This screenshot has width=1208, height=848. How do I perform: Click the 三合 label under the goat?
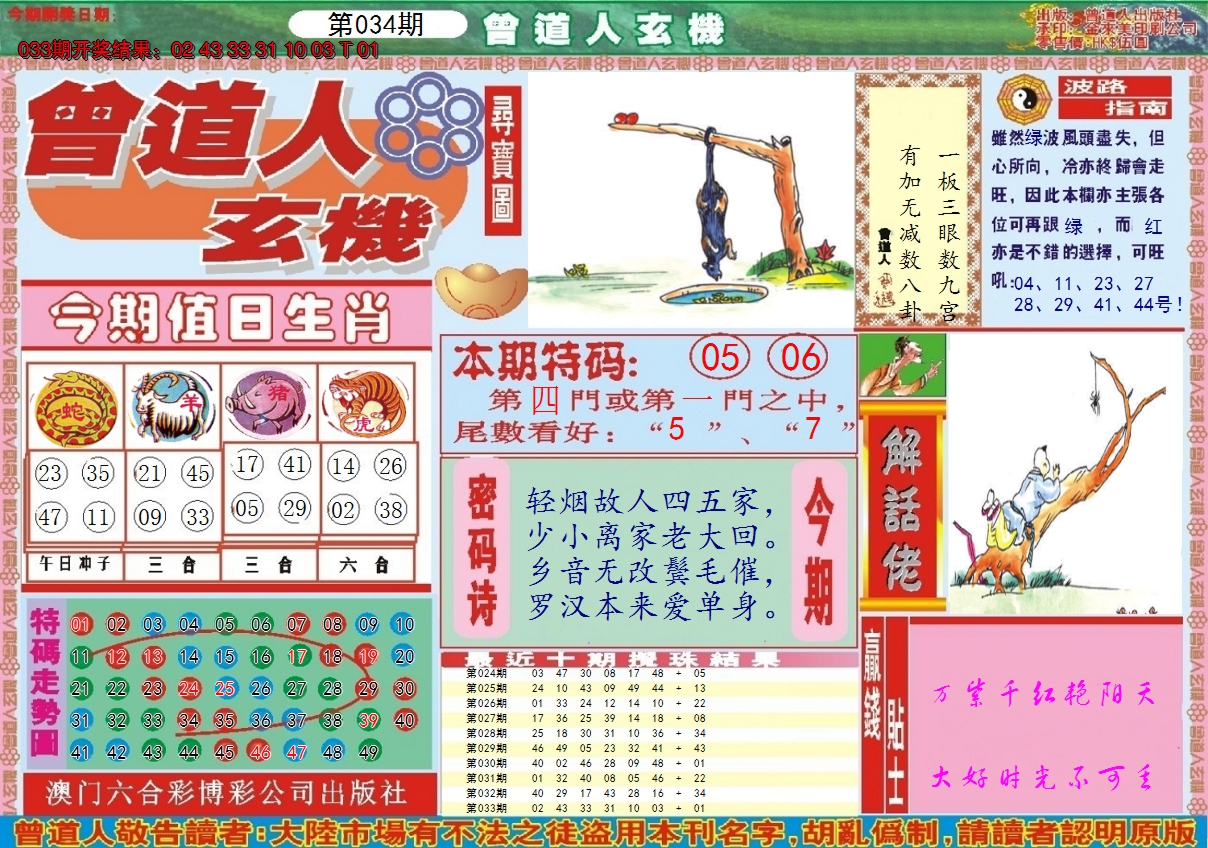(x=172, y=565)
